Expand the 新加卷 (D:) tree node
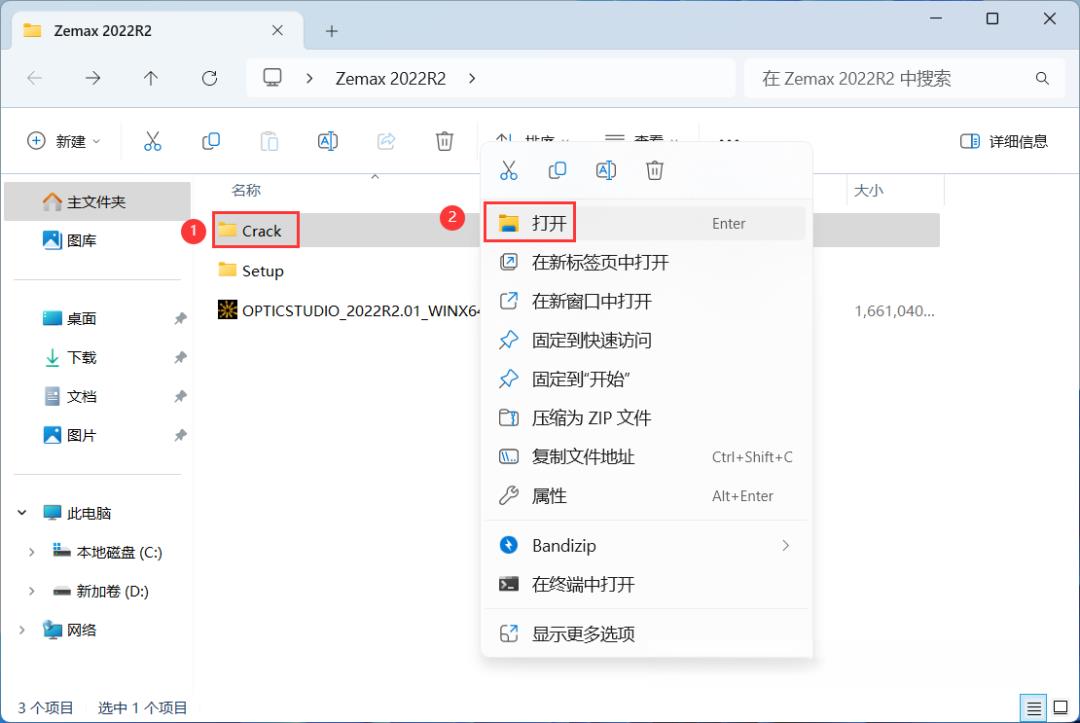This screenshot has width=1080, height=723. click(x=31, y=591)
